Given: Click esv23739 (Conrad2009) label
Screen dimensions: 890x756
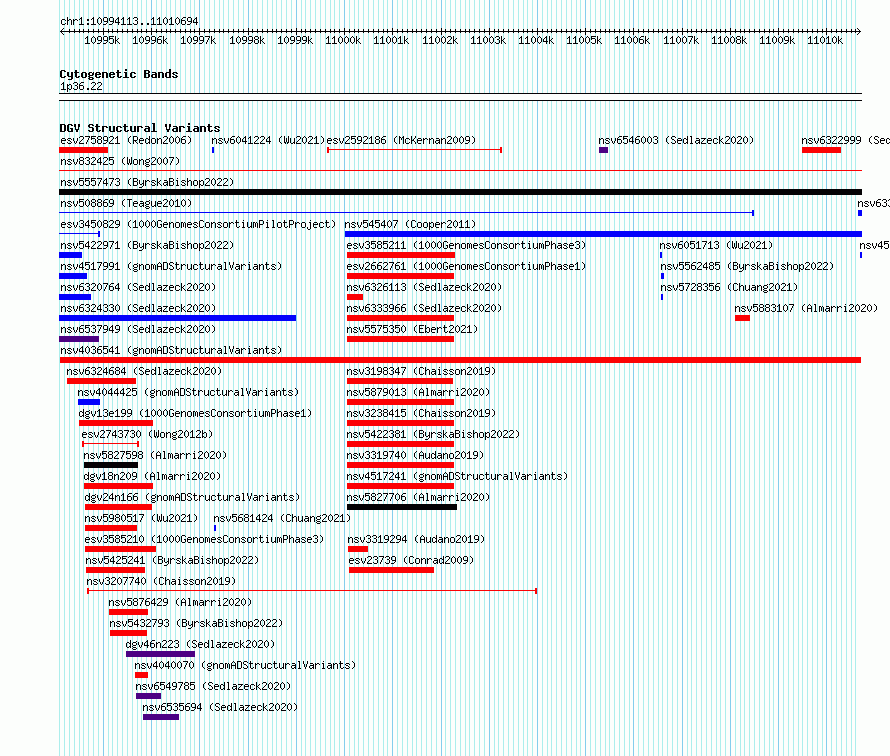Looking at the screenshot, I should coord(412,560).
